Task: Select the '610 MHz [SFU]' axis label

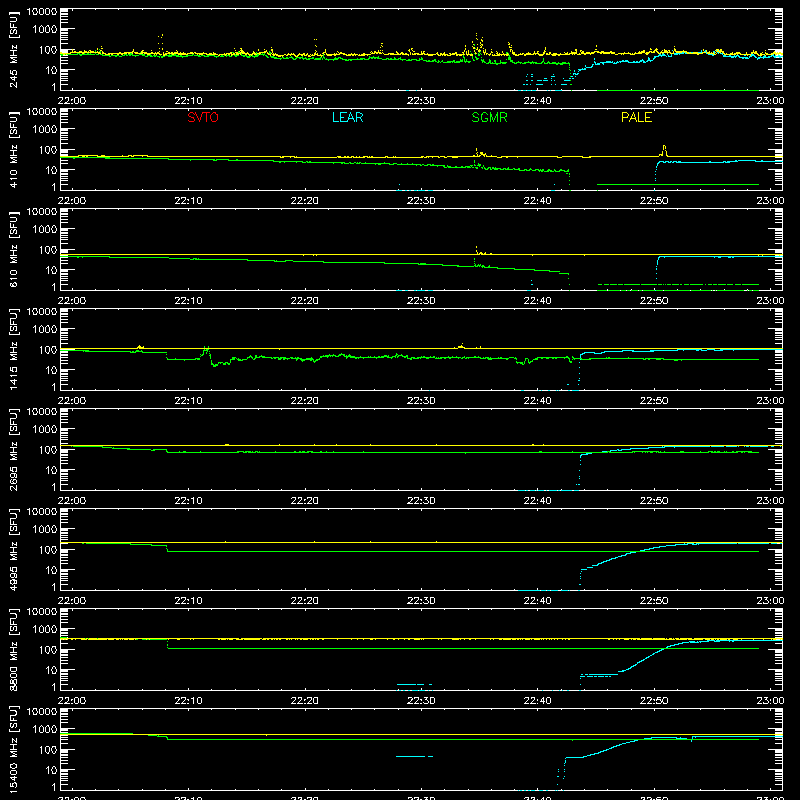Action: click(x=14, y=249)
